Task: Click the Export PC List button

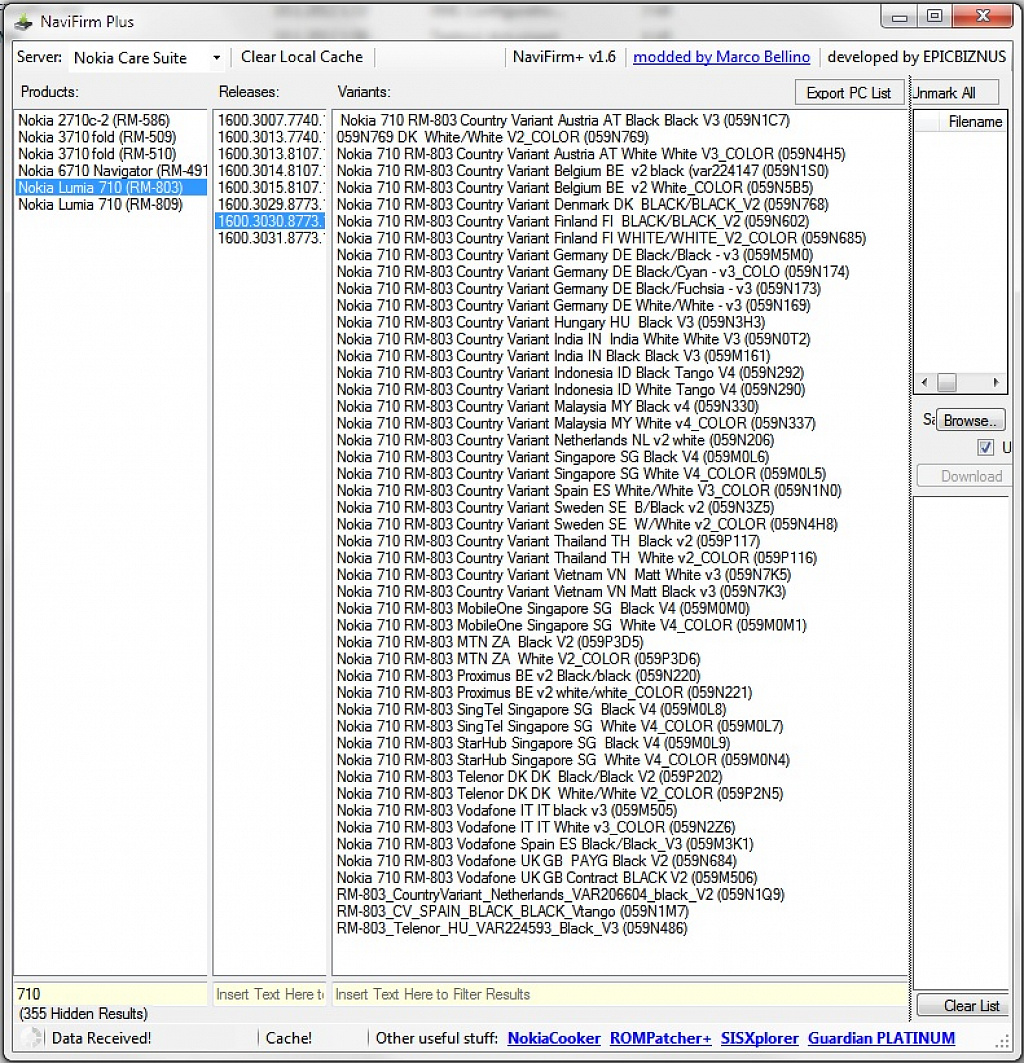Action: (848, 93)
